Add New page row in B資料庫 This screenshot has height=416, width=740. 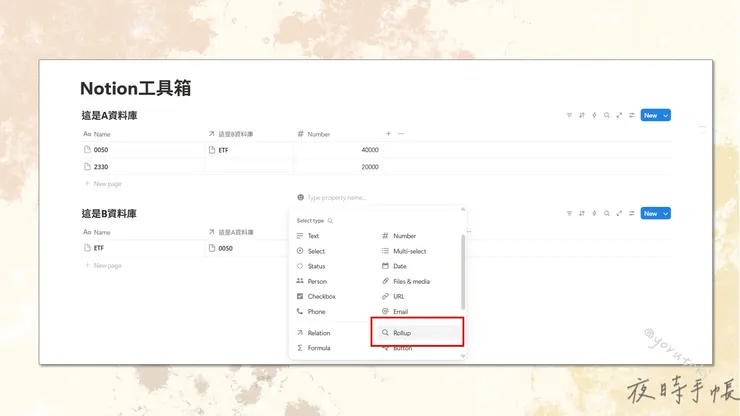(x=103, y=265)
